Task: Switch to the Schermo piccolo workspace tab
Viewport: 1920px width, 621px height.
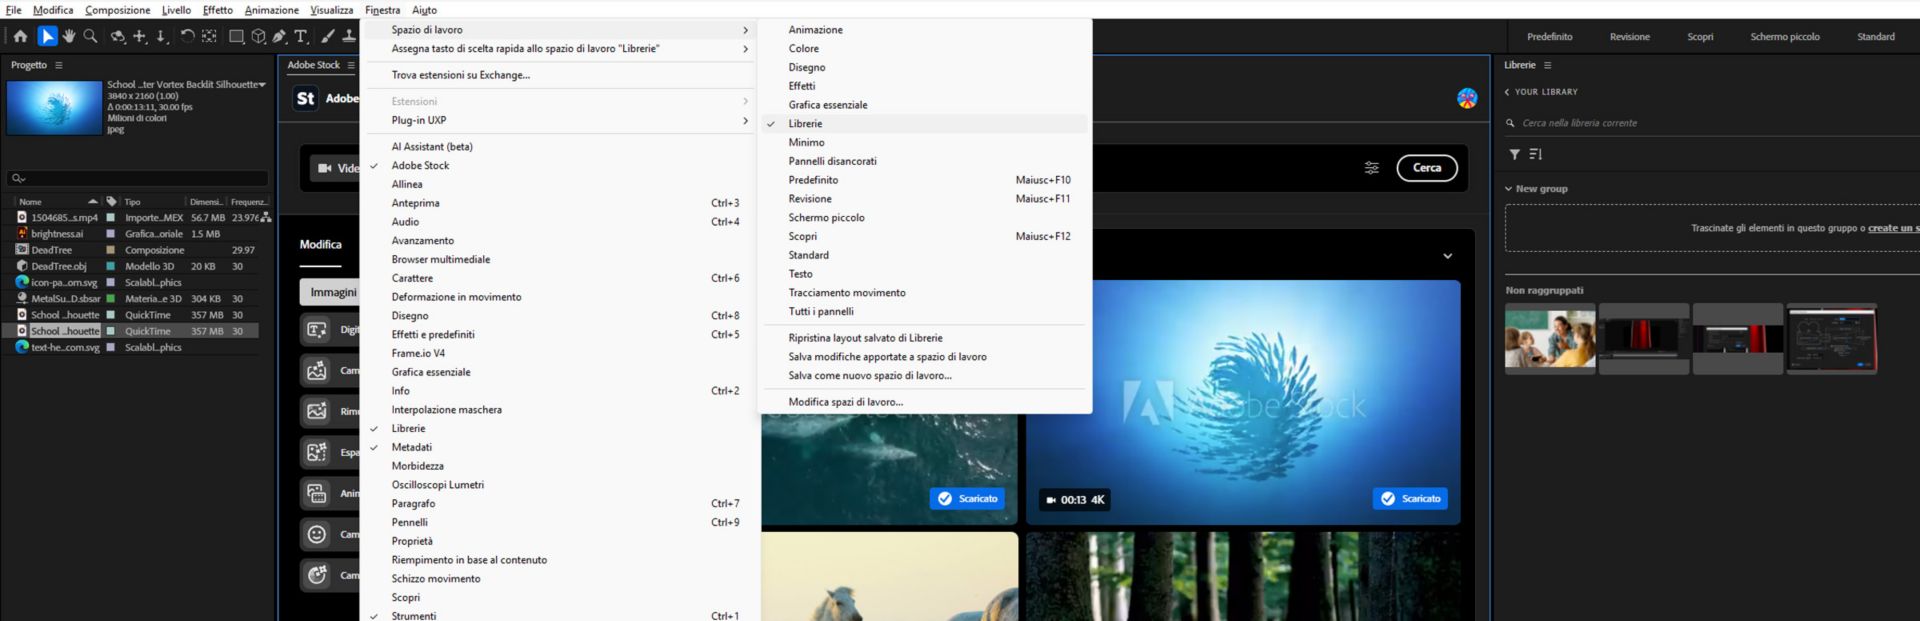Action: (x=1785, y=37)
